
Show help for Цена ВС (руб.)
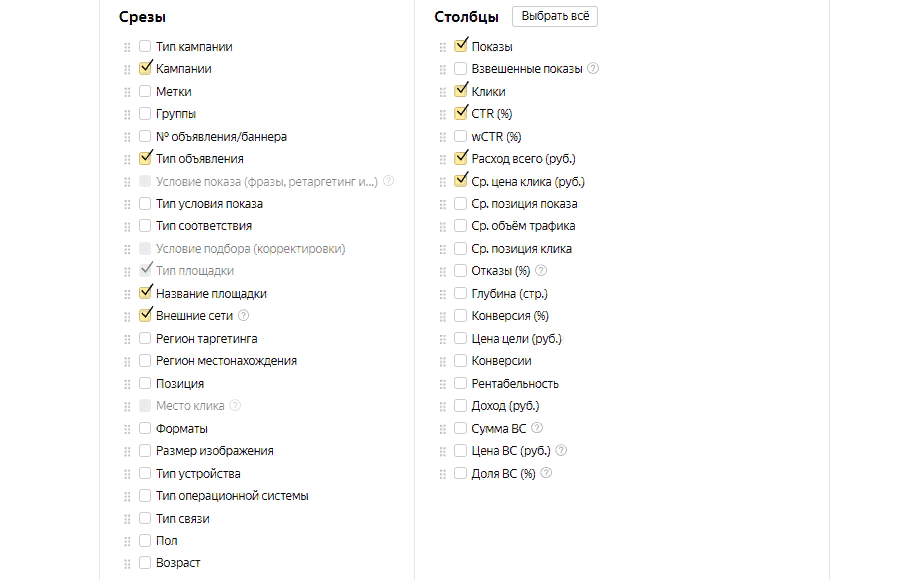[x=561, y=451]
